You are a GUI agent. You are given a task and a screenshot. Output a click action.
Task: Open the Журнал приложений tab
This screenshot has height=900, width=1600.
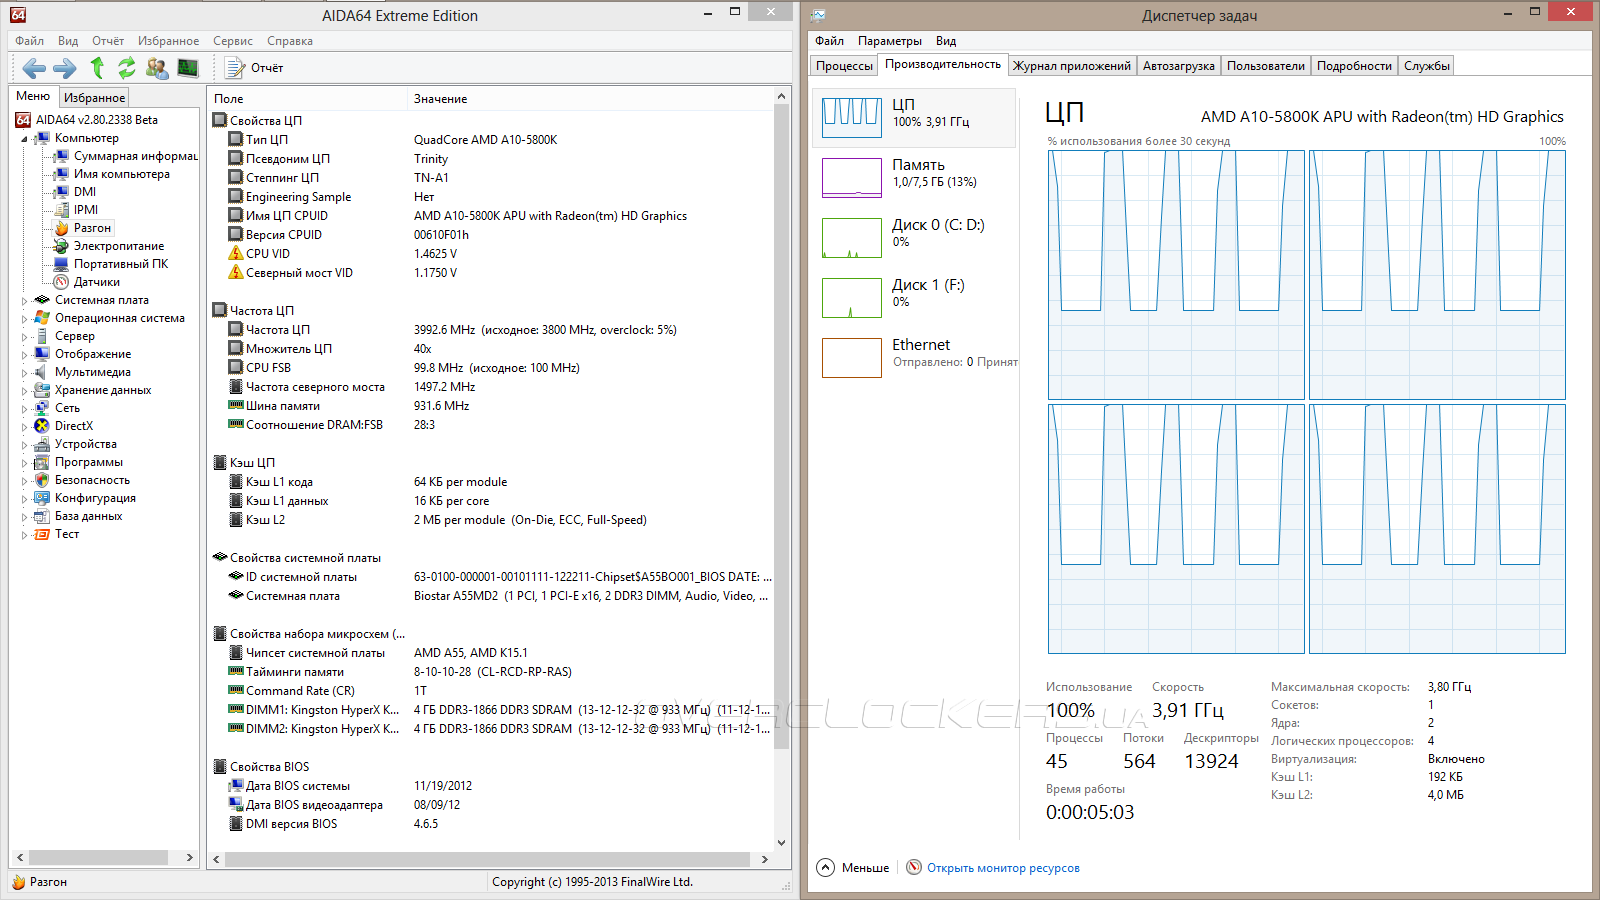pos(1072,66)
